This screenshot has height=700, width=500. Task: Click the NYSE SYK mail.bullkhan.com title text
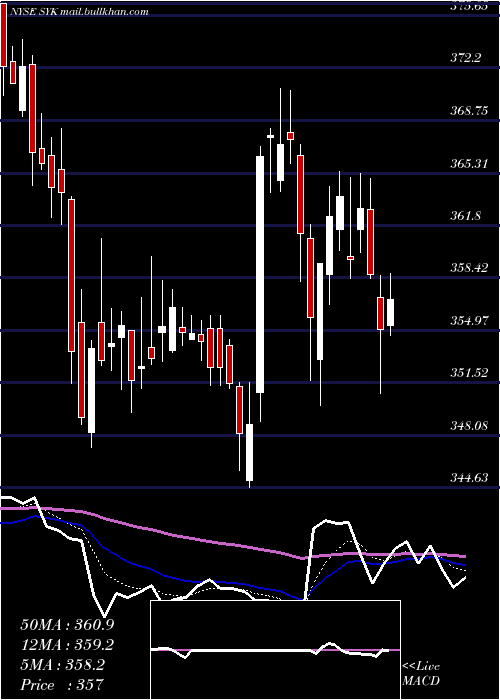coord(77,12)
